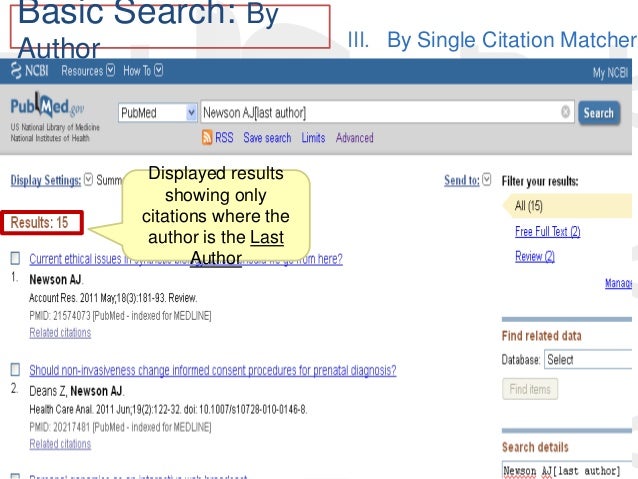Open the Advanced search link

pos(354,138)
